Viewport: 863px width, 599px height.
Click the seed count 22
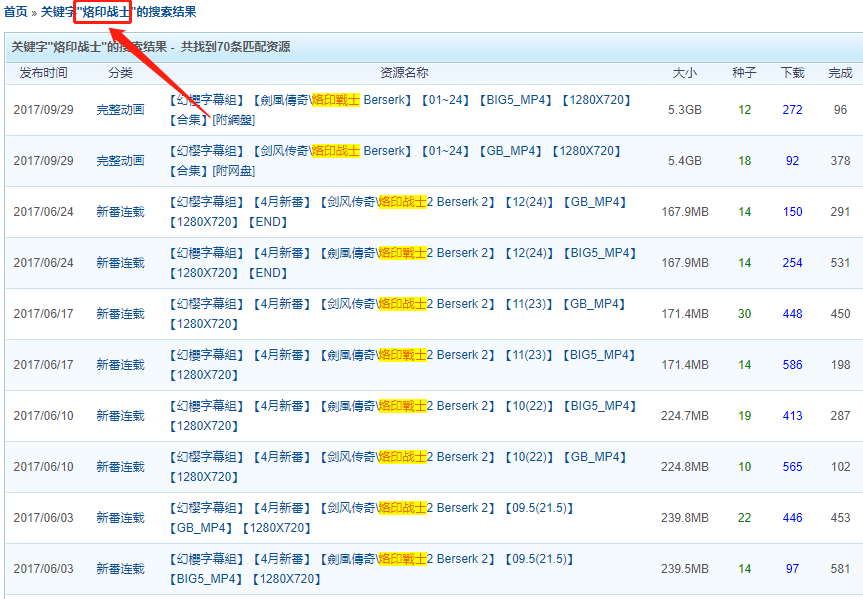pos(745,518)
